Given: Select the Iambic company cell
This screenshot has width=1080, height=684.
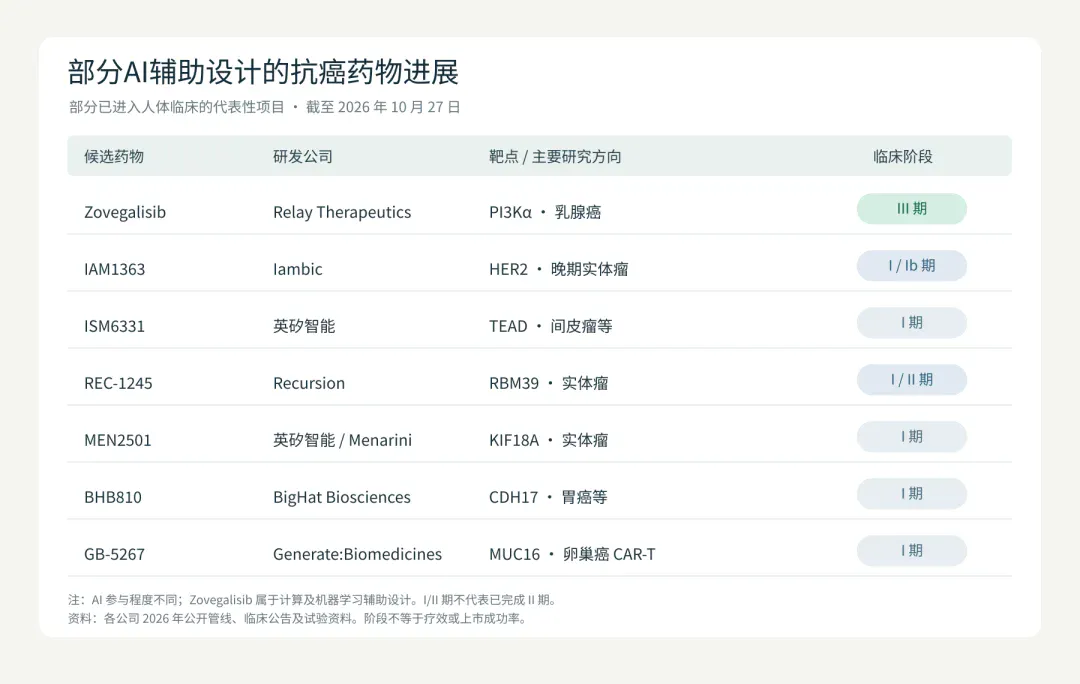Looking at the screenshot, I should click(298, 269).
